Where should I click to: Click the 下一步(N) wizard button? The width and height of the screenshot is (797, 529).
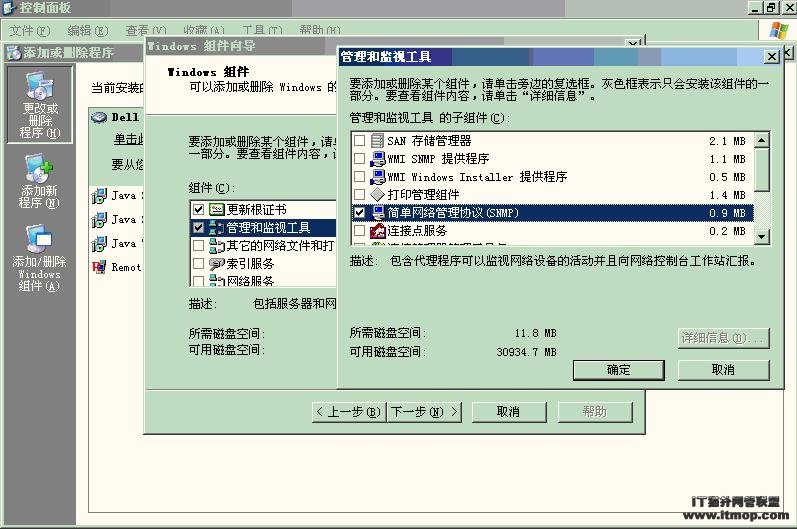point(424,412)
